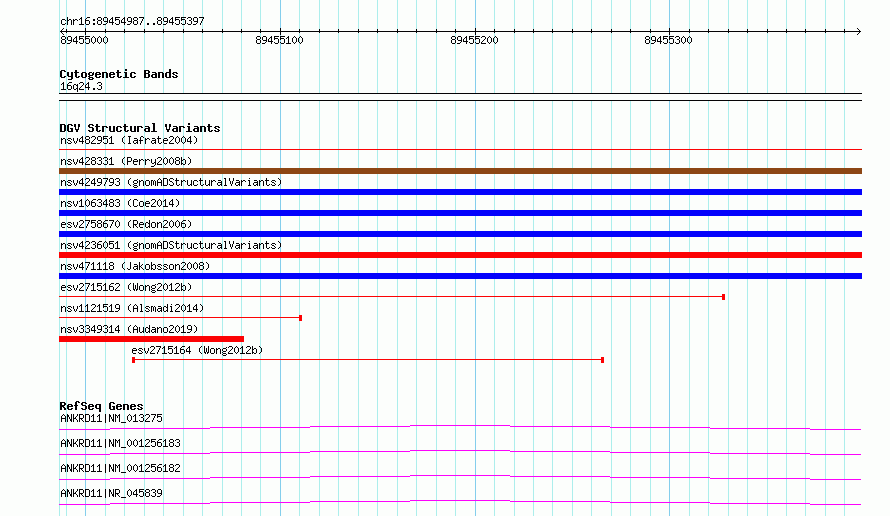
Task: Click the blue esv2758670 Redon2006 bar
Action: tap(460, 234)
